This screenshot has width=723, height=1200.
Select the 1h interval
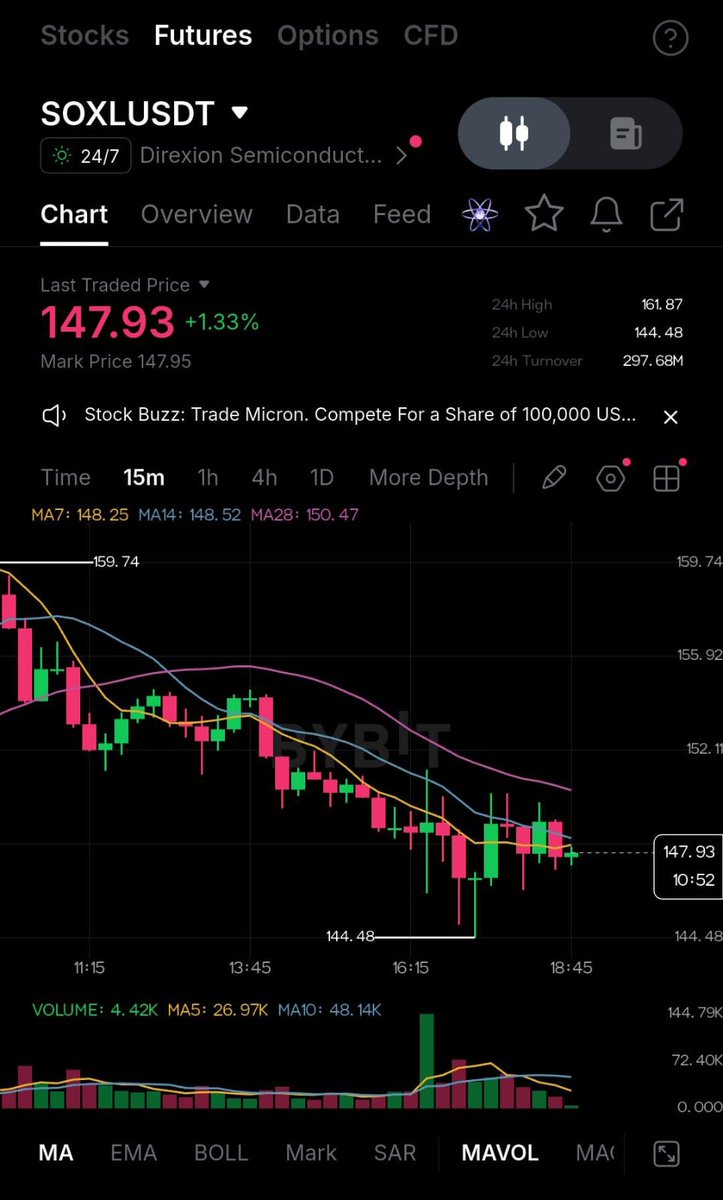(x=207, y=478)
